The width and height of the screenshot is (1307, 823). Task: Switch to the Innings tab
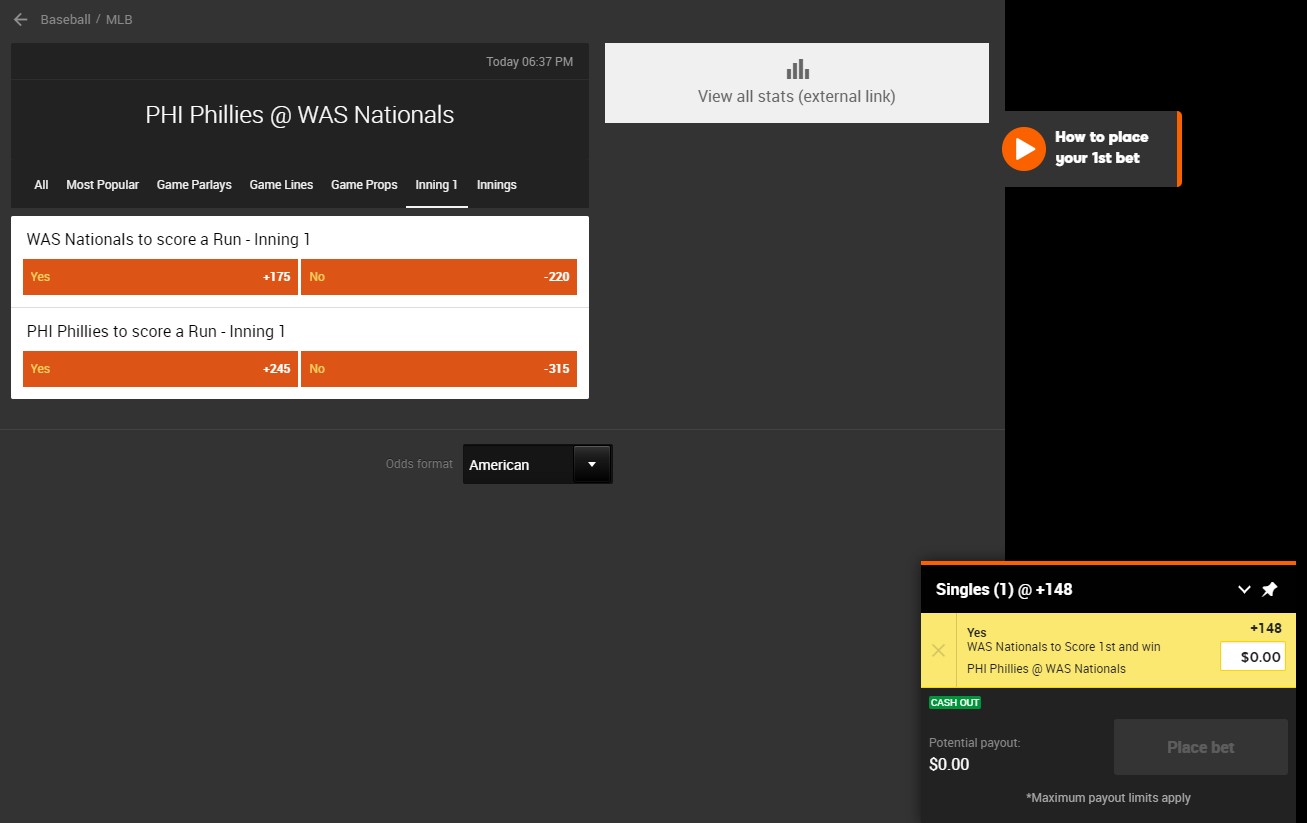coord(497,185)
